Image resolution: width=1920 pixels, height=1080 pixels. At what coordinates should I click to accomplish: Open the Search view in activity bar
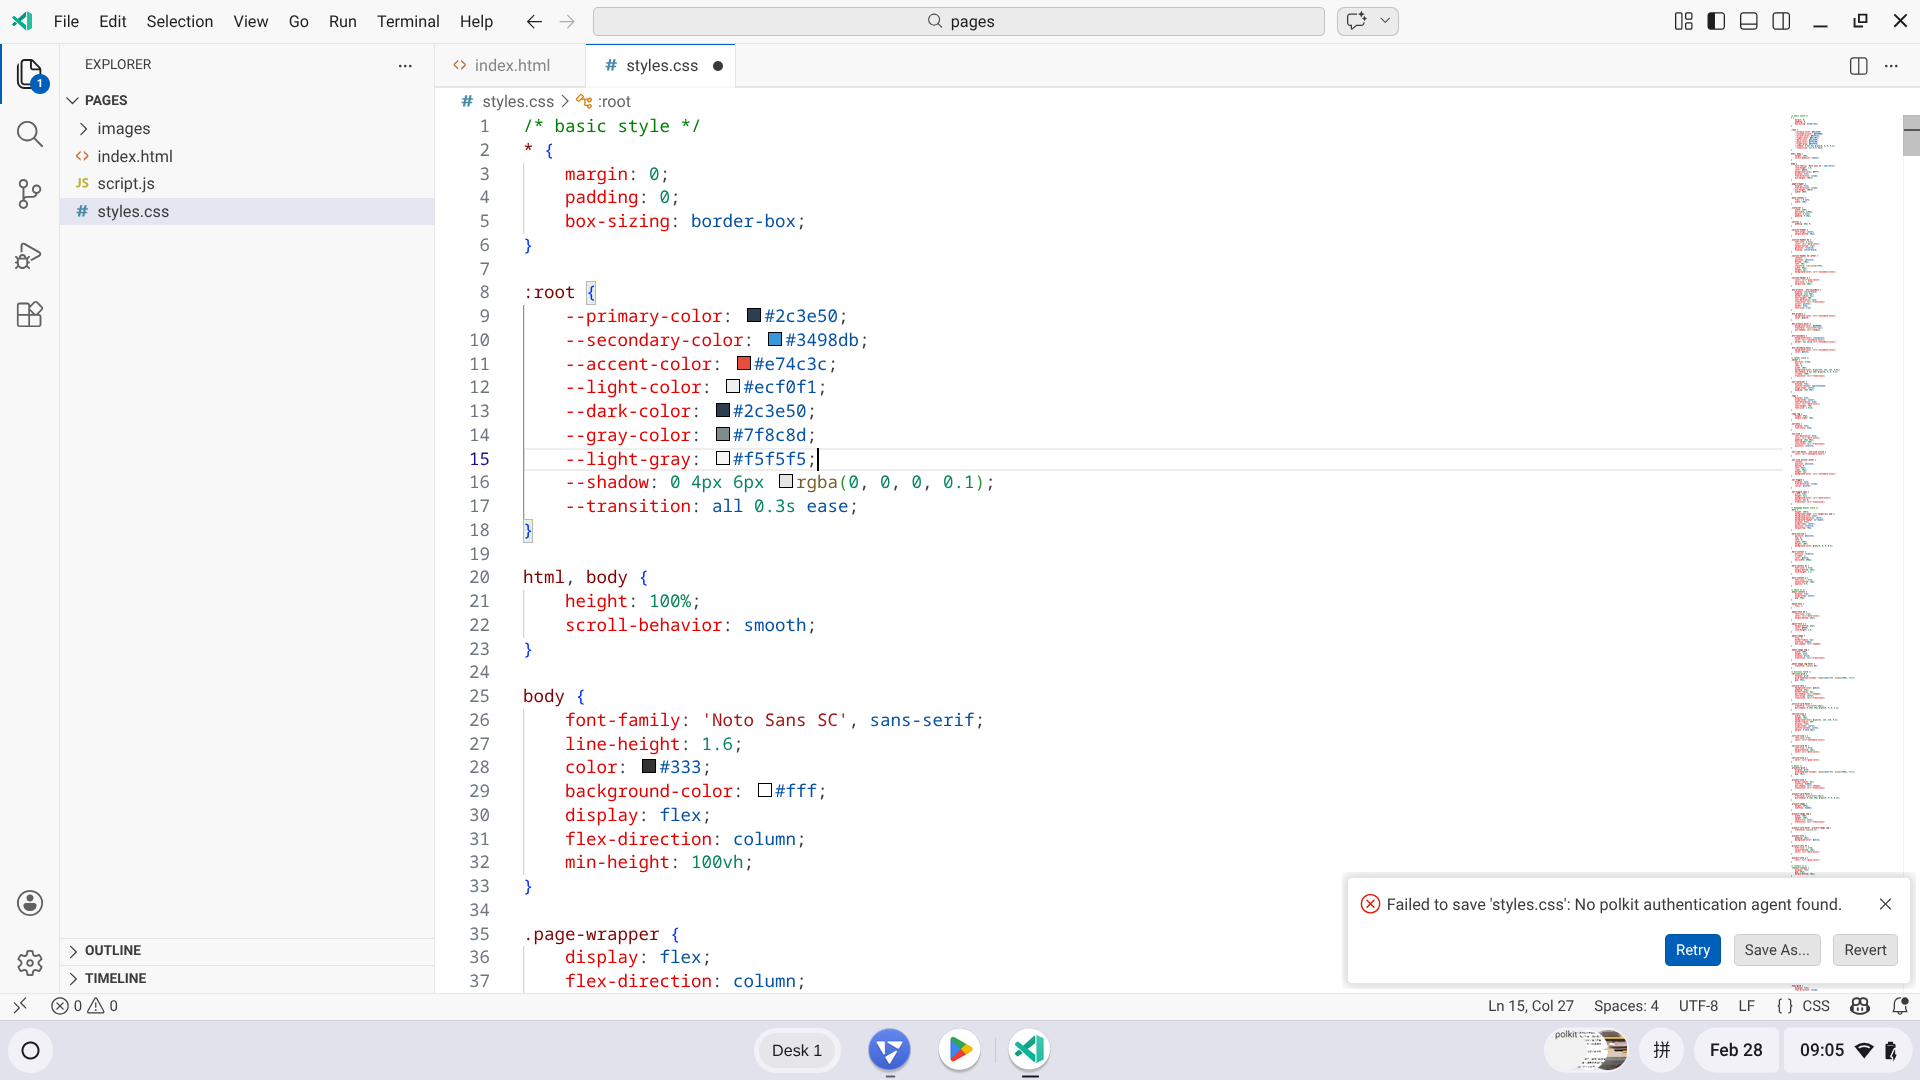point(30,134)
